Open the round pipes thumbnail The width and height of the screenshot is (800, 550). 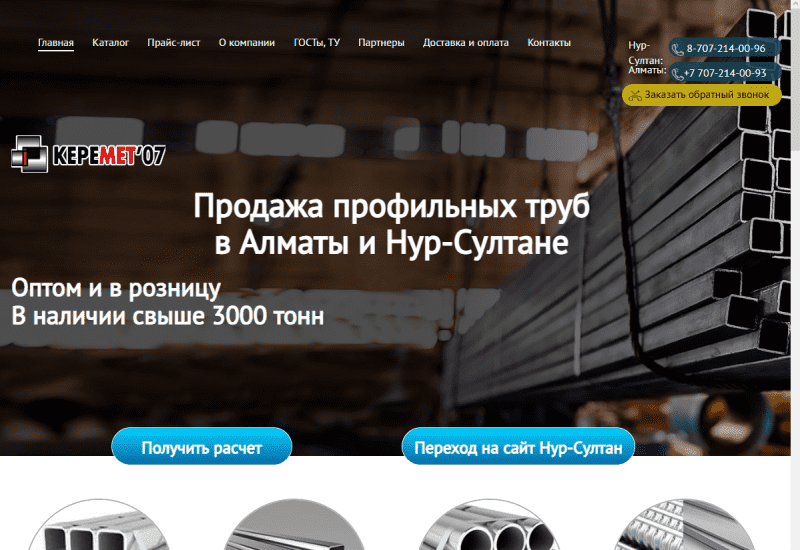[x=489, y=525]
